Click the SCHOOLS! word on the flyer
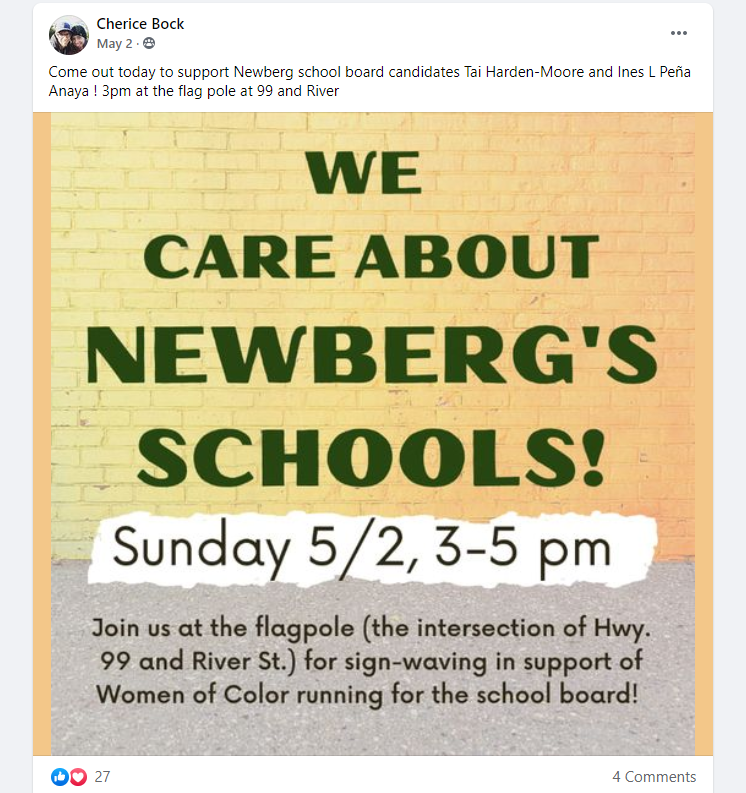Image resolution: width=746 pixels, height=793 pixels. [x=371, y=457]
